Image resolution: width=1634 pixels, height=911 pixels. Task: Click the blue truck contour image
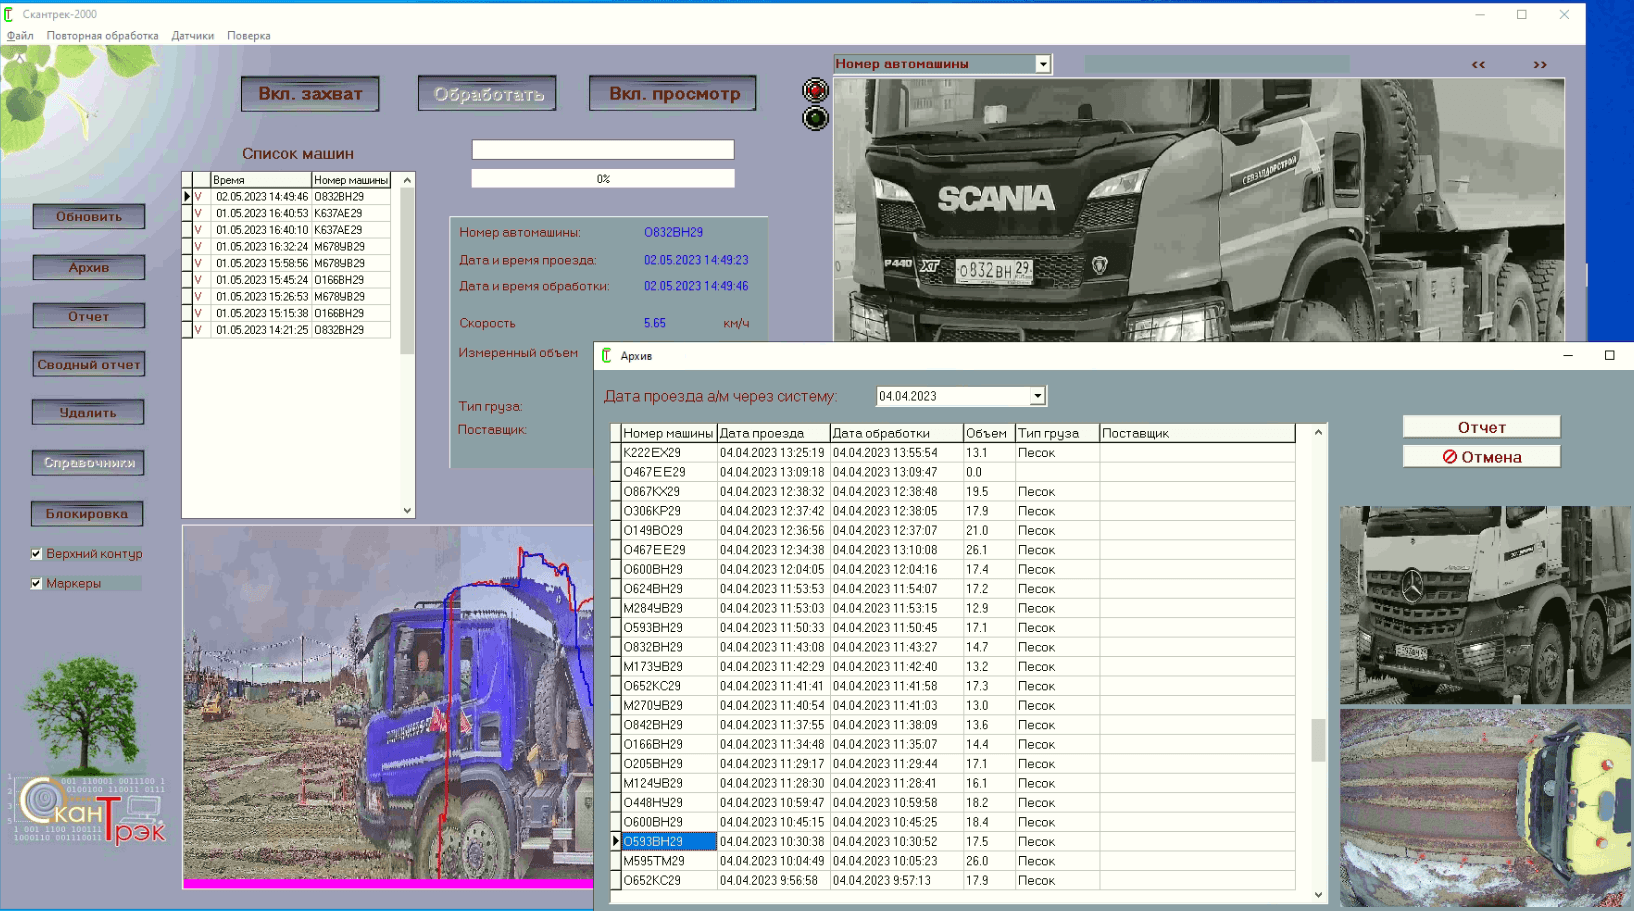click(388, 706)
